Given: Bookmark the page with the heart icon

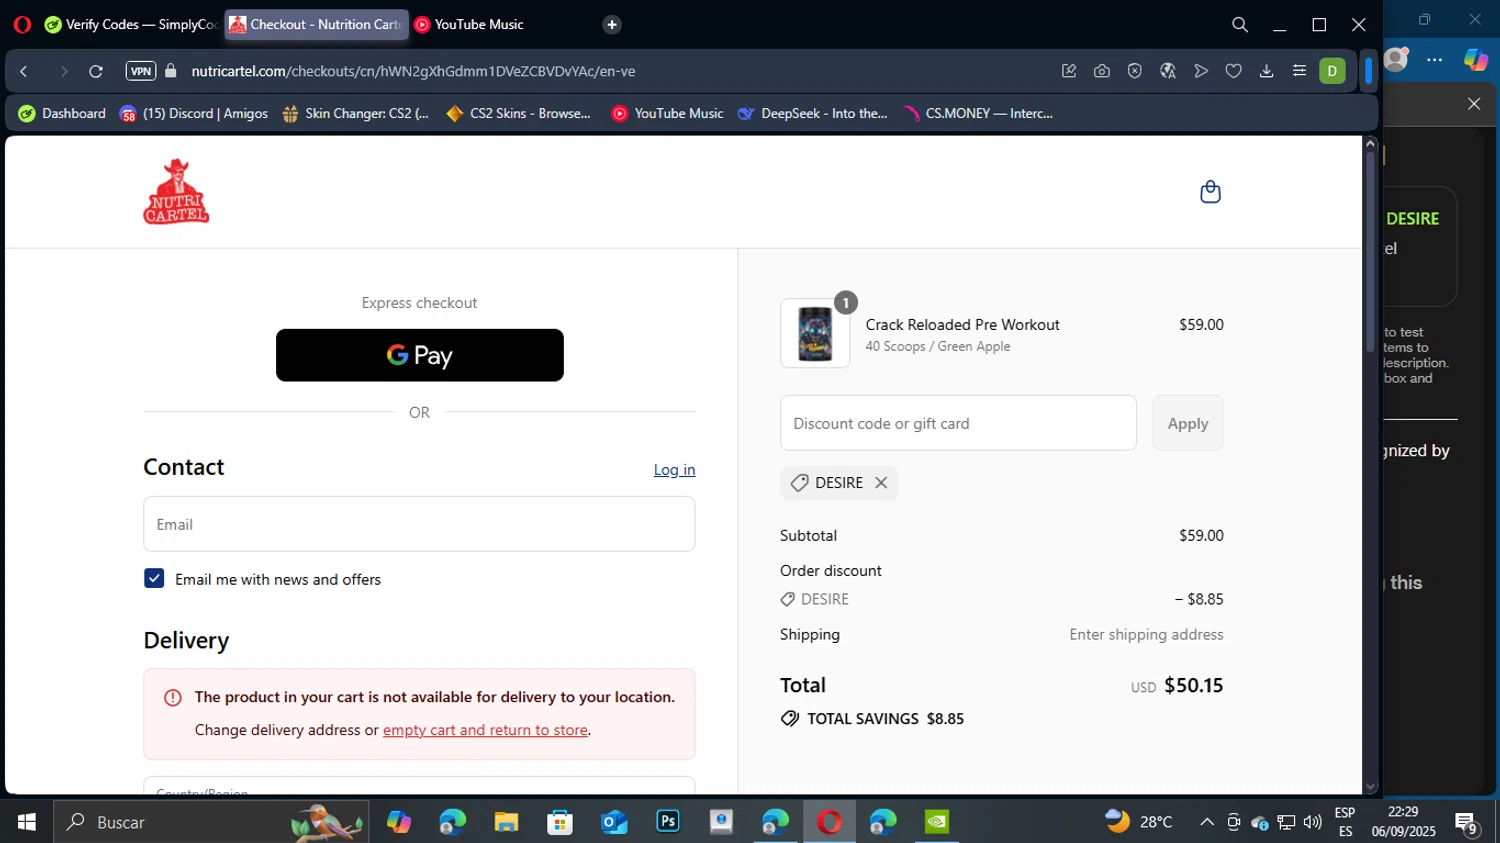Looking at the screenshot, I should point(1234,71).
